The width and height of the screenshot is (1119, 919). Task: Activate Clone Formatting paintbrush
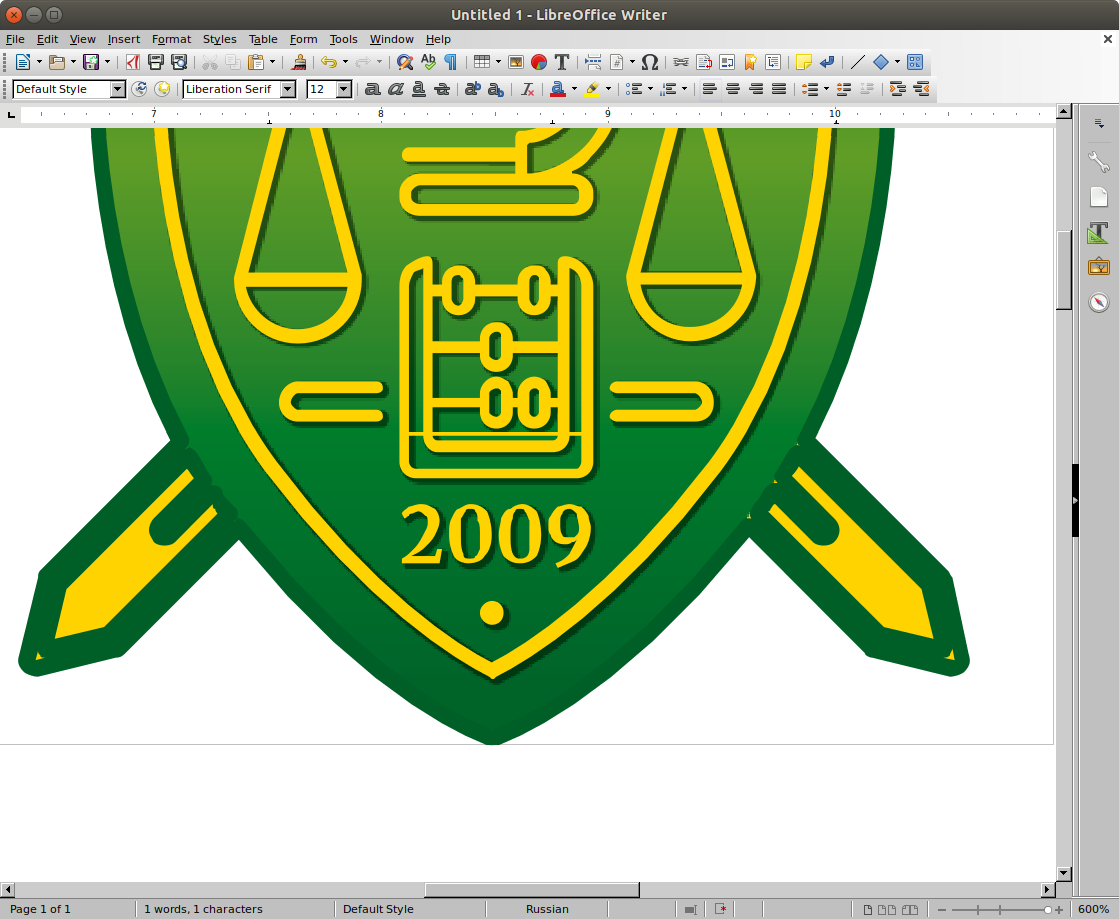pos(299,62)
